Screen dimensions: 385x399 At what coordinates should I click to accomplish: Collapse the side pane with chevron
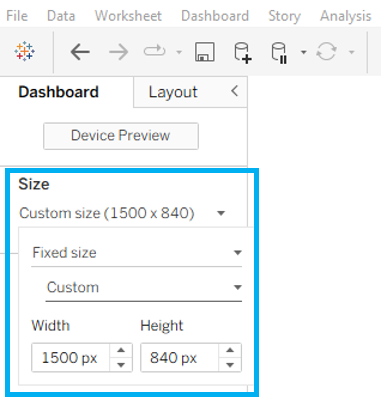tap(235, 91)
